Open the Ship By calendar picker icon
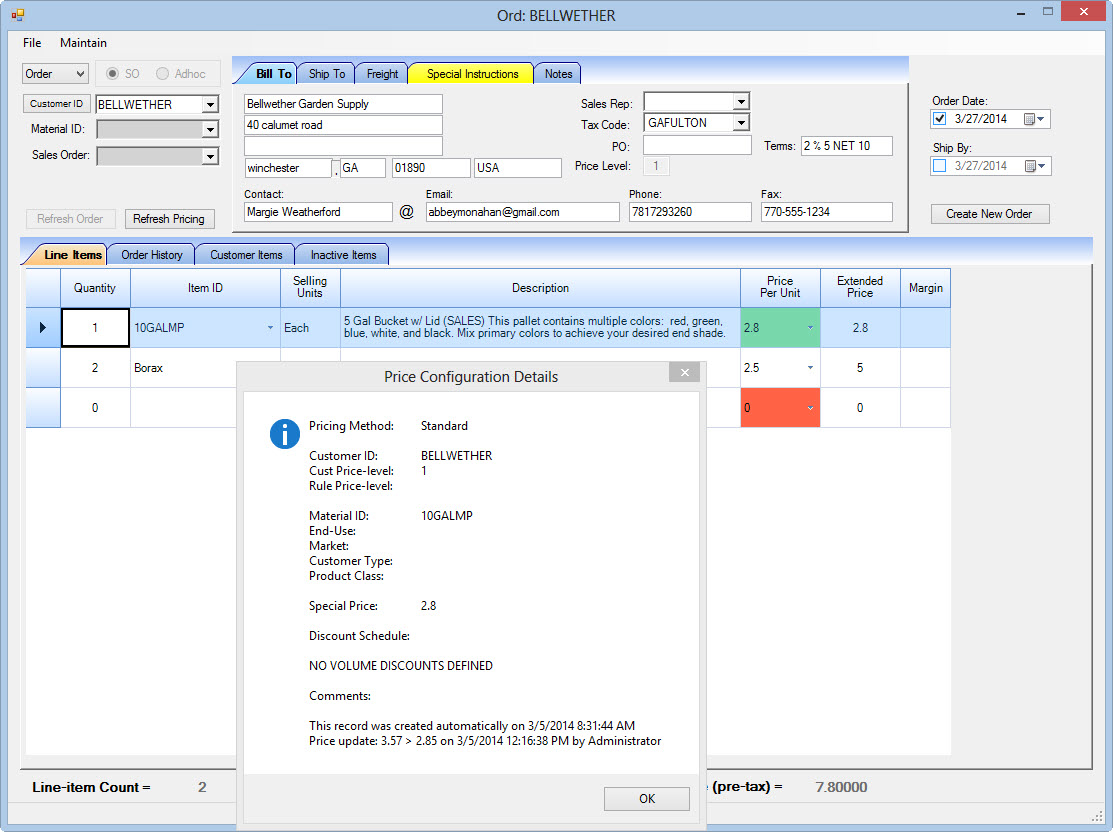This screenshot has width=1113, height=832. (1034, 166)
